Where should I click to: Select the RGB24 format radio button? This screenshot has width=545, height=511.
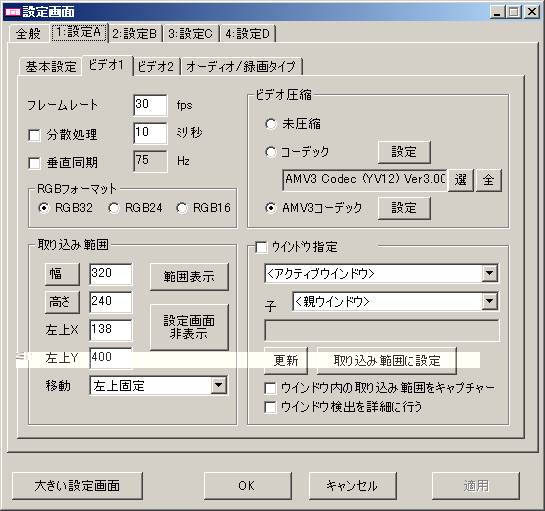click(114, 208)
